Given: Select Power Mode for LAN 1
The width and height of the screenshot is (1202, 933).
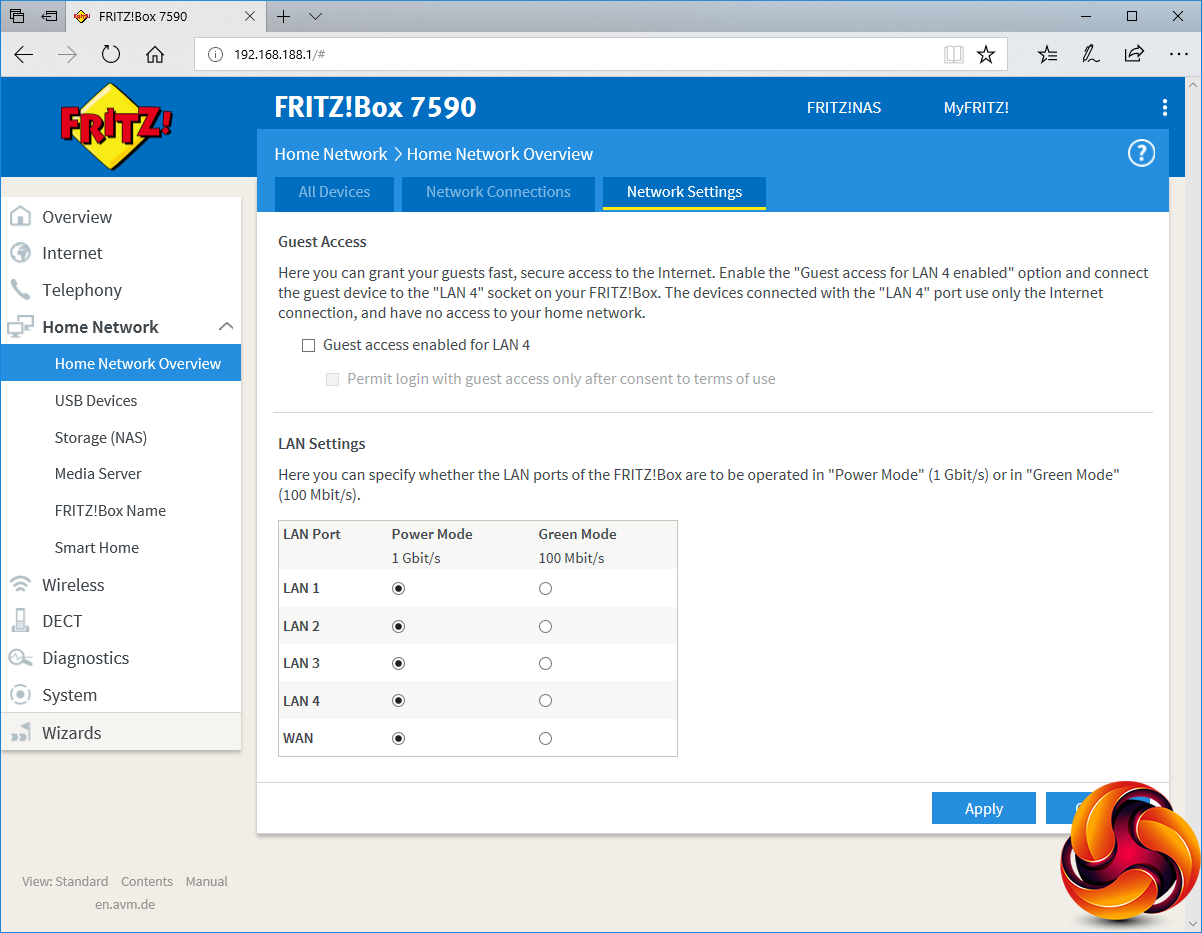Looking at the screenshot, I should (399, 589).
